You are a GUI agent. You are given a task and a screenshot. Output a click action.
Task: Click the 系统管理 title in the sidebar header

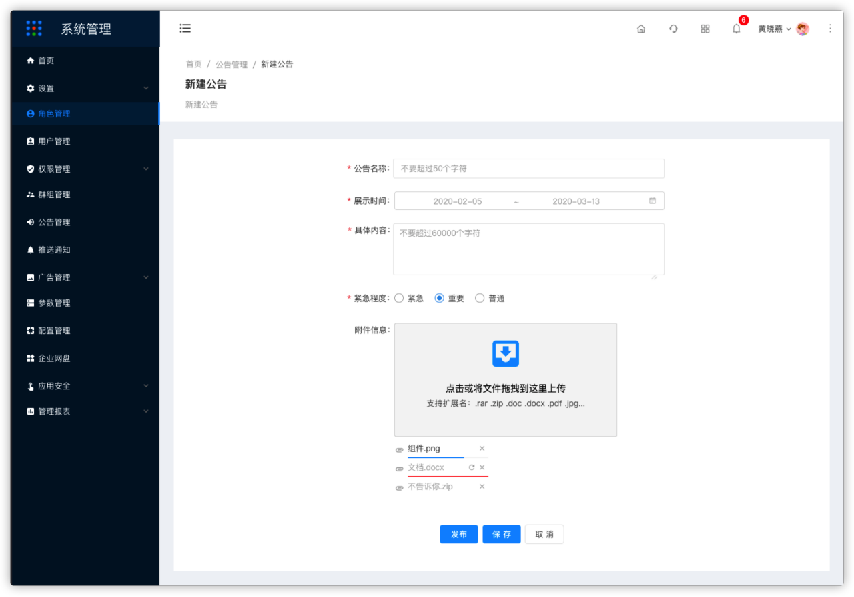86,29
